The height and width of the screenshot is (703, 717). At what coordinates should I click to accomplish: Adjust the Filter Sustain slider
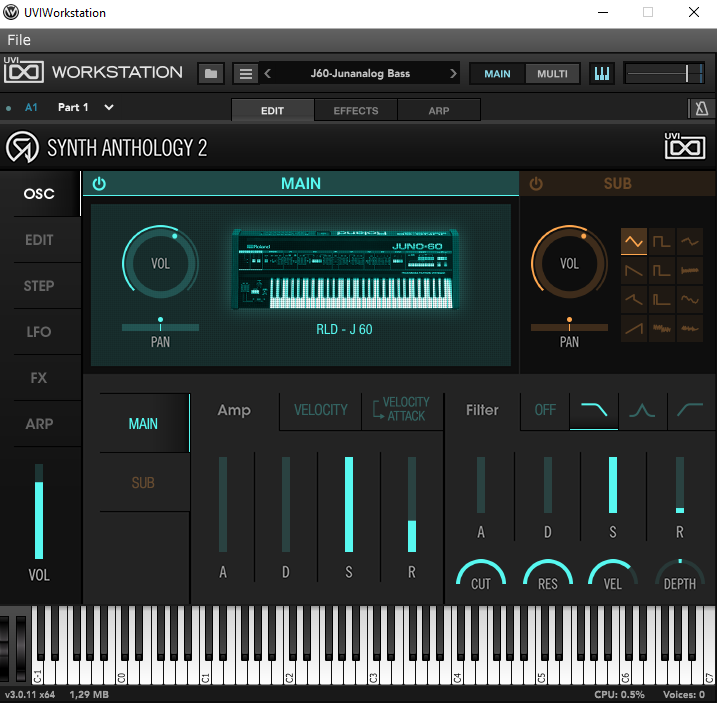coord(613,485)
